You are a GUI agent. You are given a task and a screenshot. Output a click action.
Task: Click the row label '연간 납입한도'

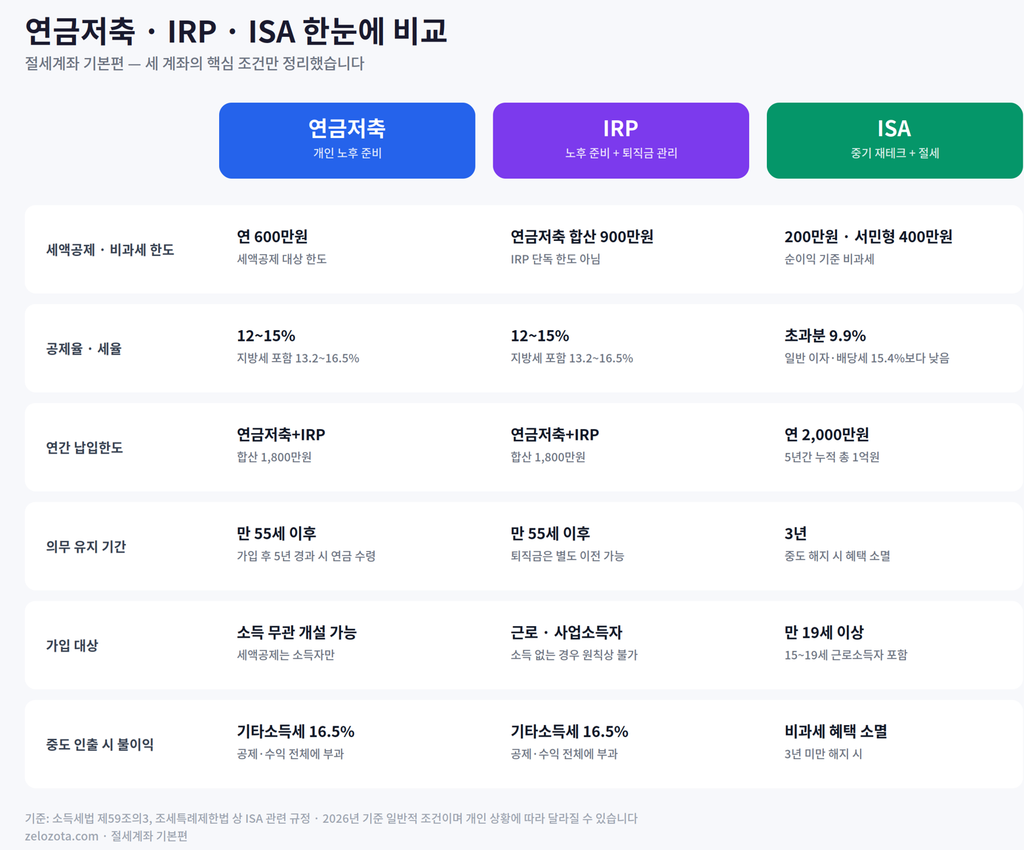coord(84,448)
